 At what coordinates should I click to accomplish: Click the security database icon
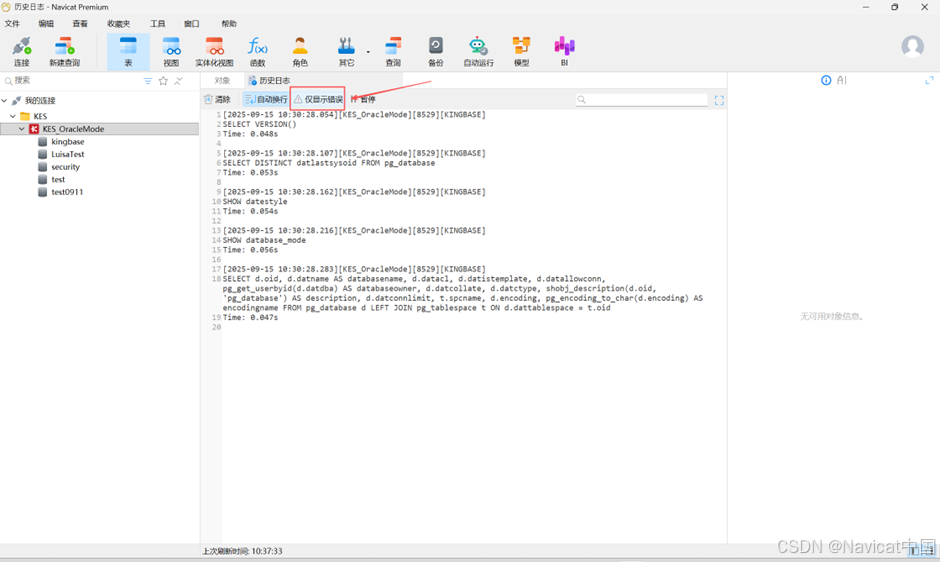coord(43,167)
